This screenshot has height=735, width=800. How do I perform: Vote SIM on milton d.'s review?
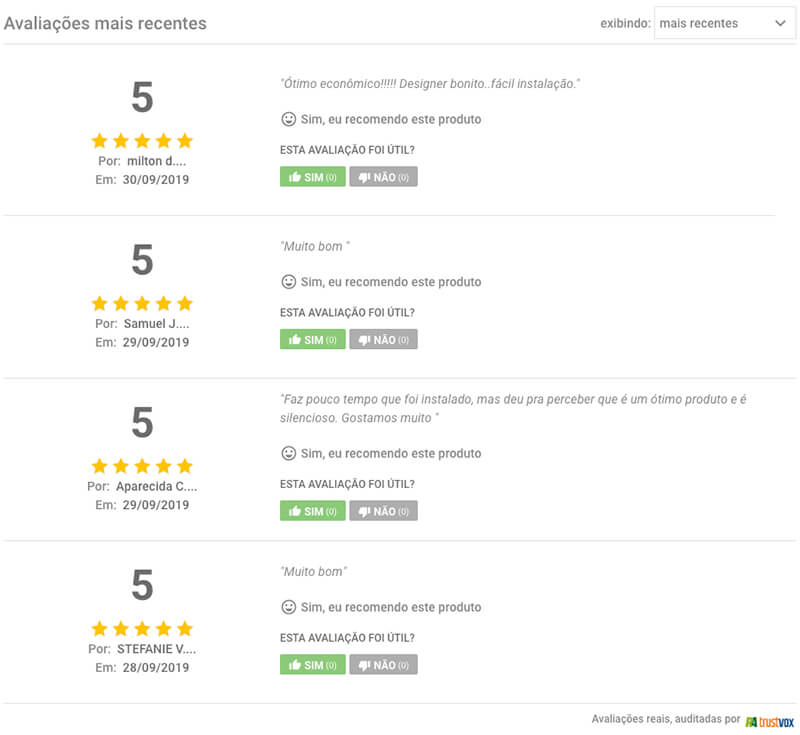(x=312, y=177)
